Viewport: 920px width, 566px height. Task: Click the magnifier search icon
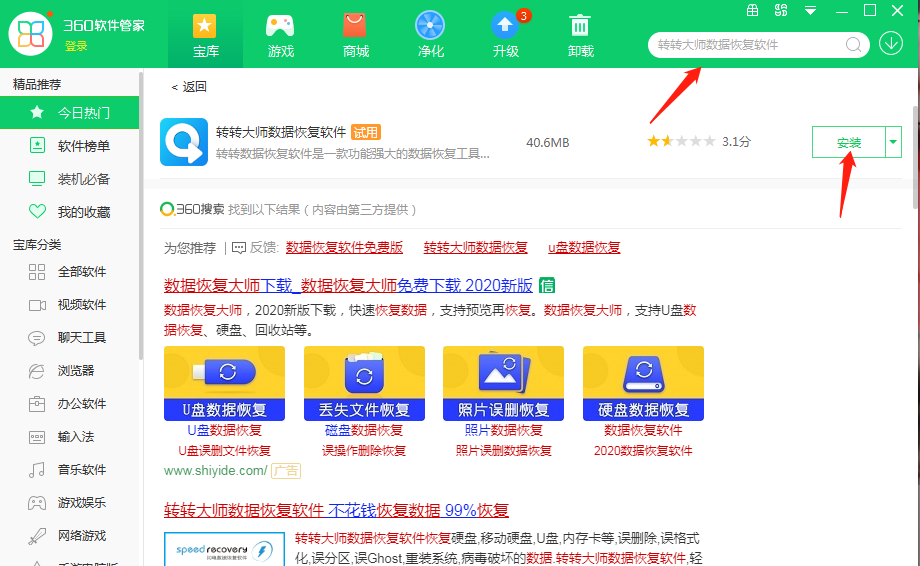coord(853,45)
